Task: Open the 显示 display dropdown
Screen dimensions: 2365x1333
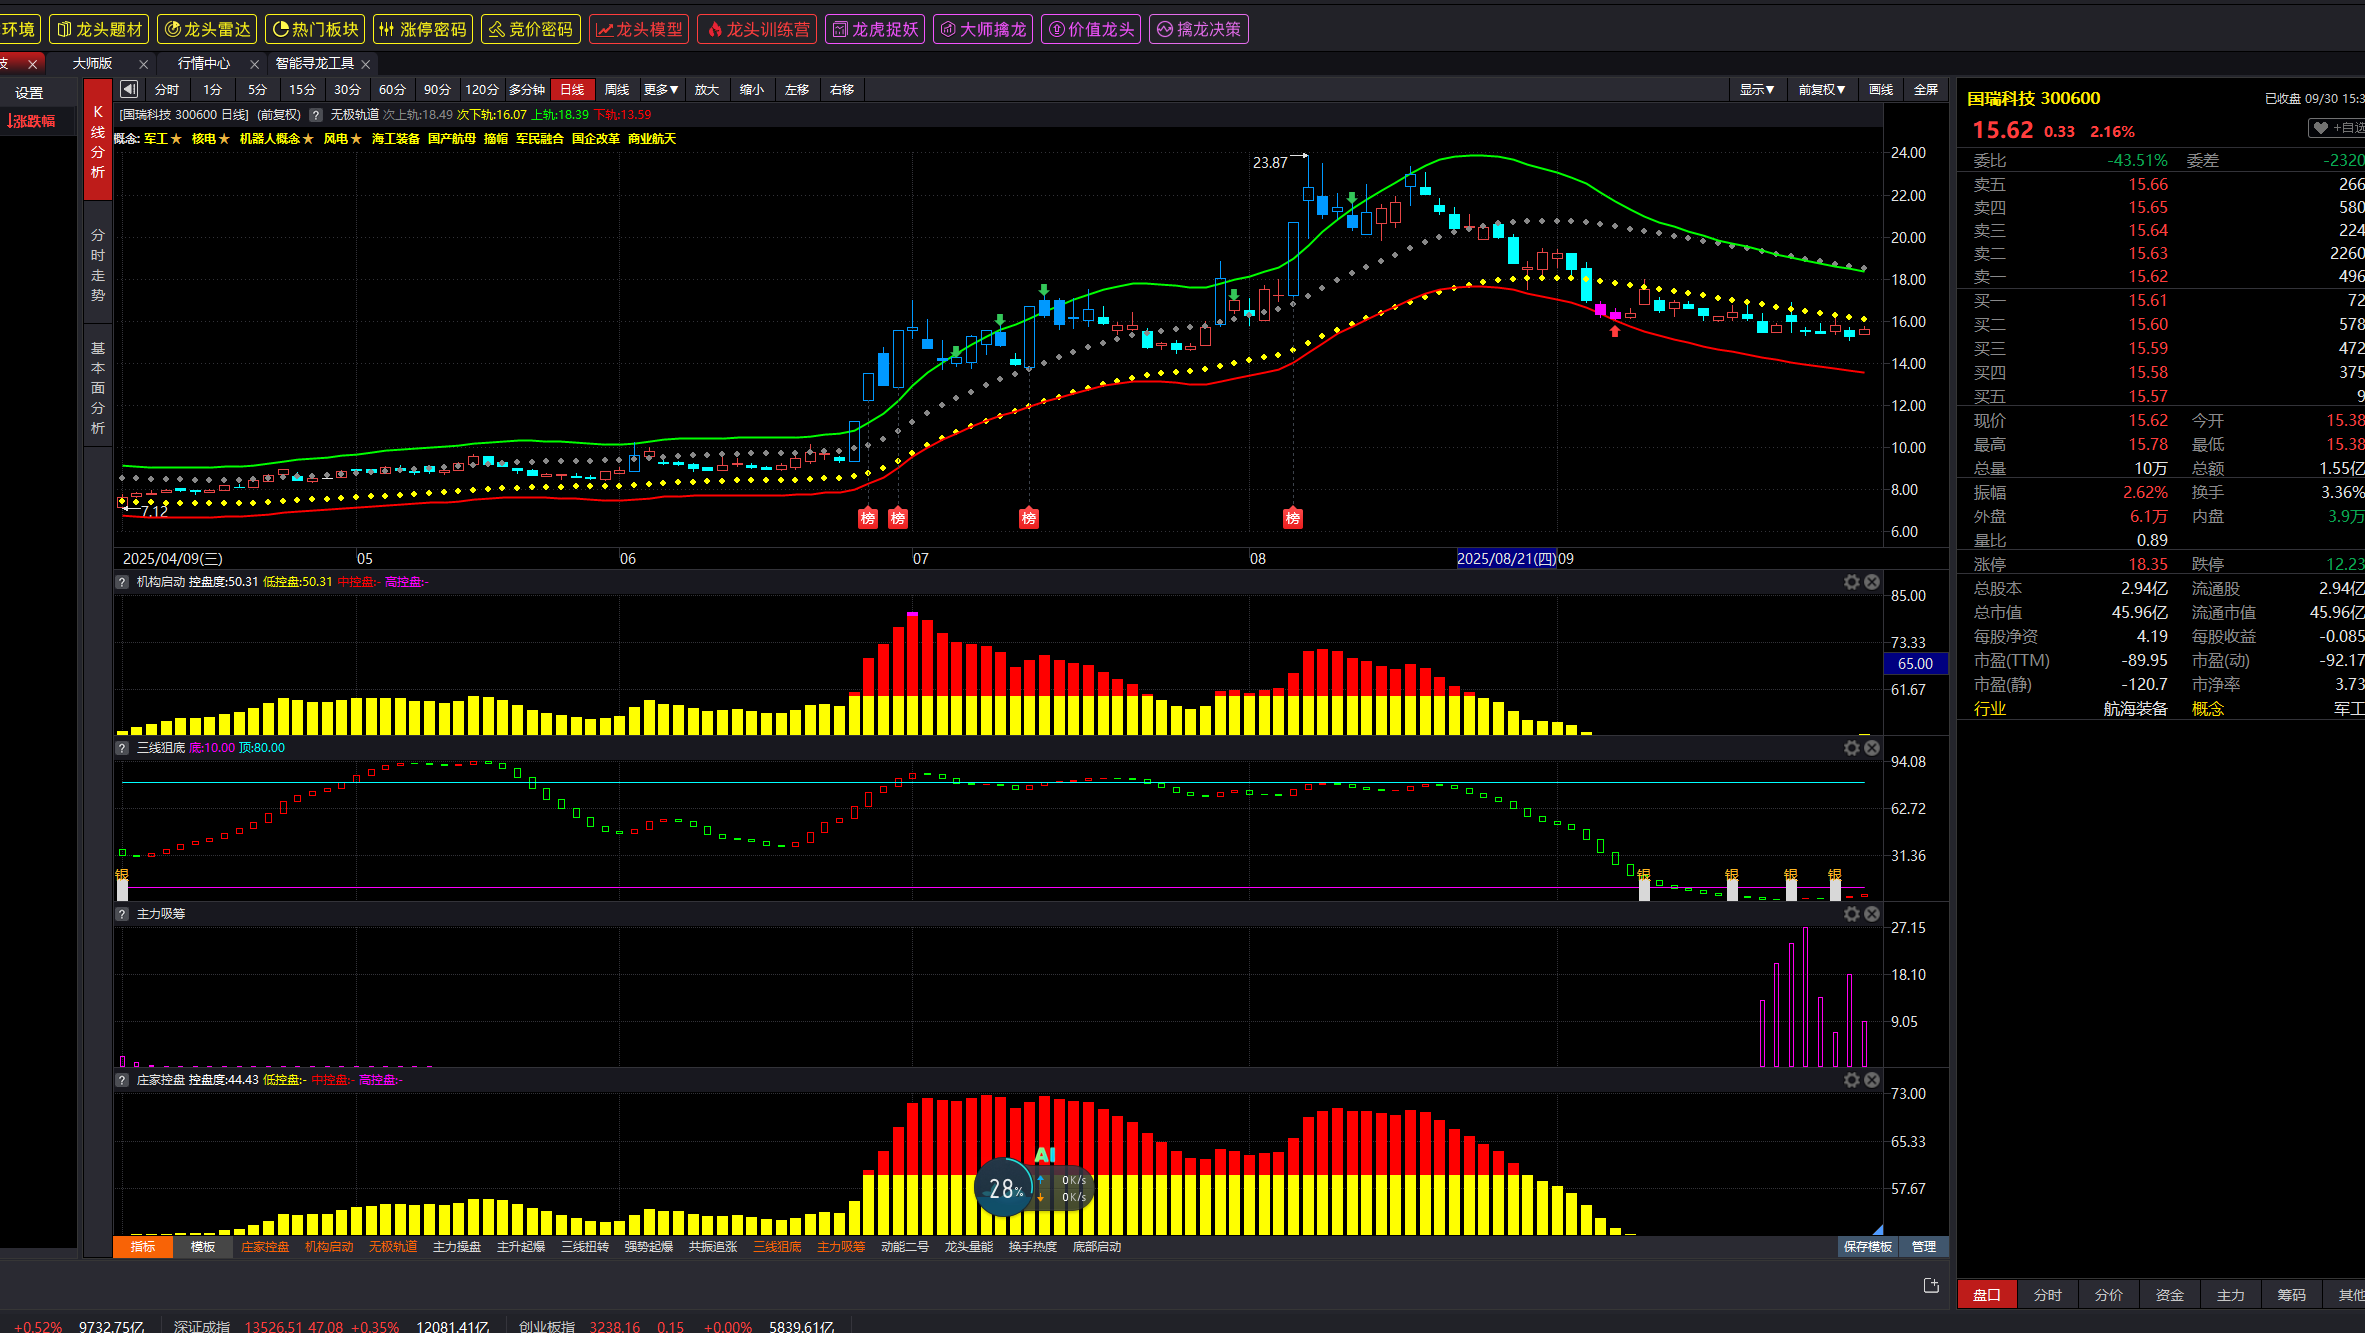Action: (1756, 89)
